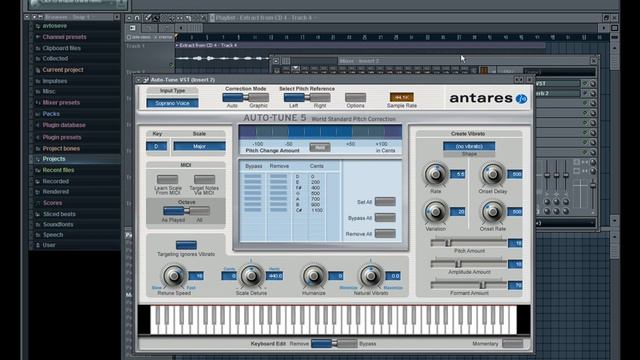This screenshot has height=360, width=640.
Task: Toggle Keyboard Edit Remove/Bypass switch
Action: click(334, 344)
